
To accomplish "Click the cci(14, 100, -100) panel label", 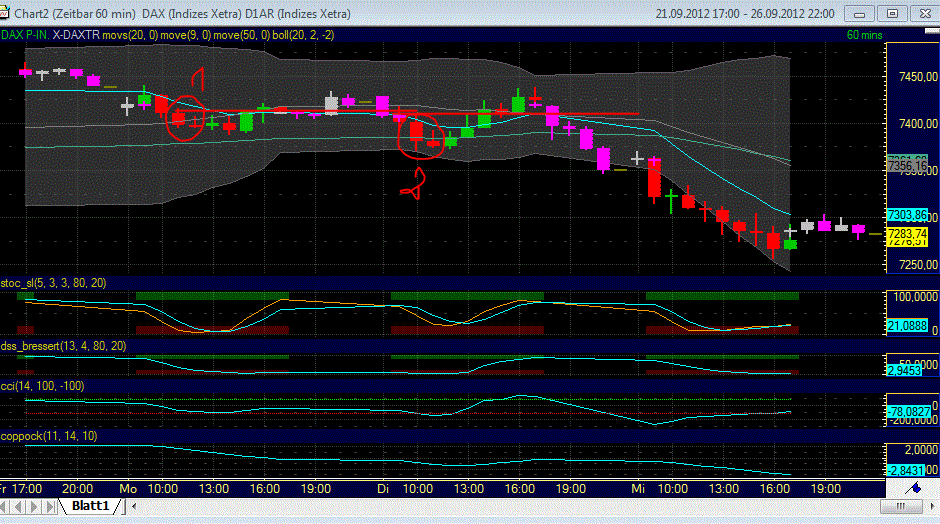I will pos(43,386).
